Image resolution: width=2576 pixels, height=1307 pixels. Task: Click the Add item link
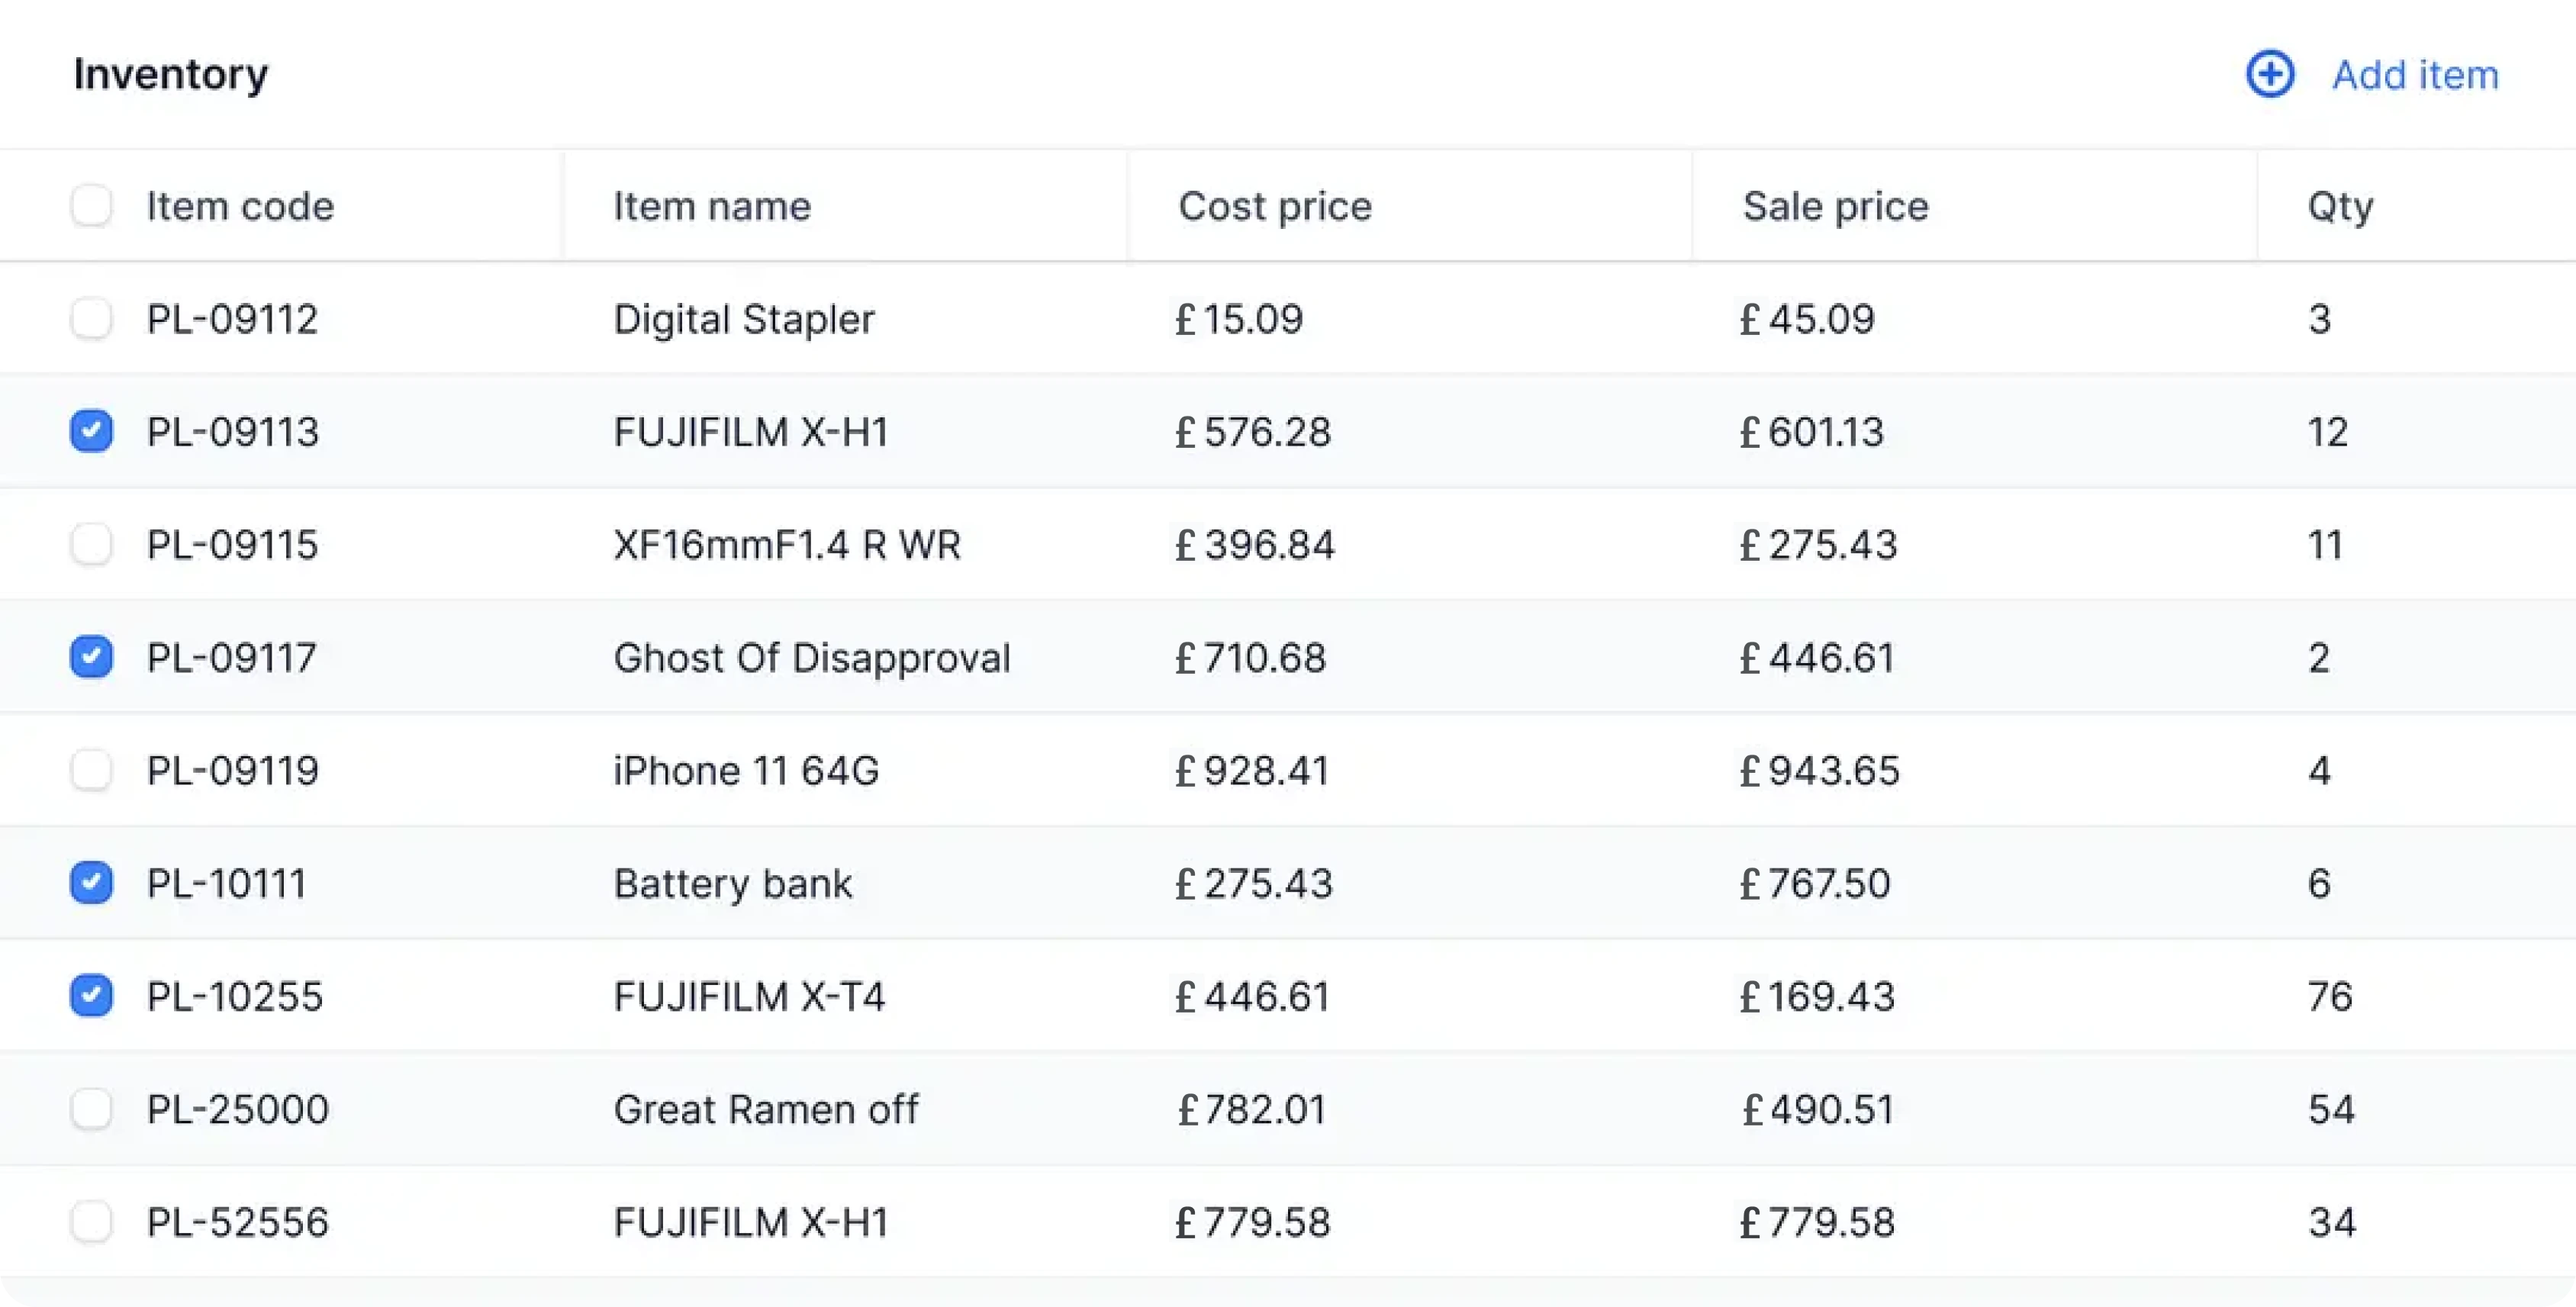[x=2414, y=75]
